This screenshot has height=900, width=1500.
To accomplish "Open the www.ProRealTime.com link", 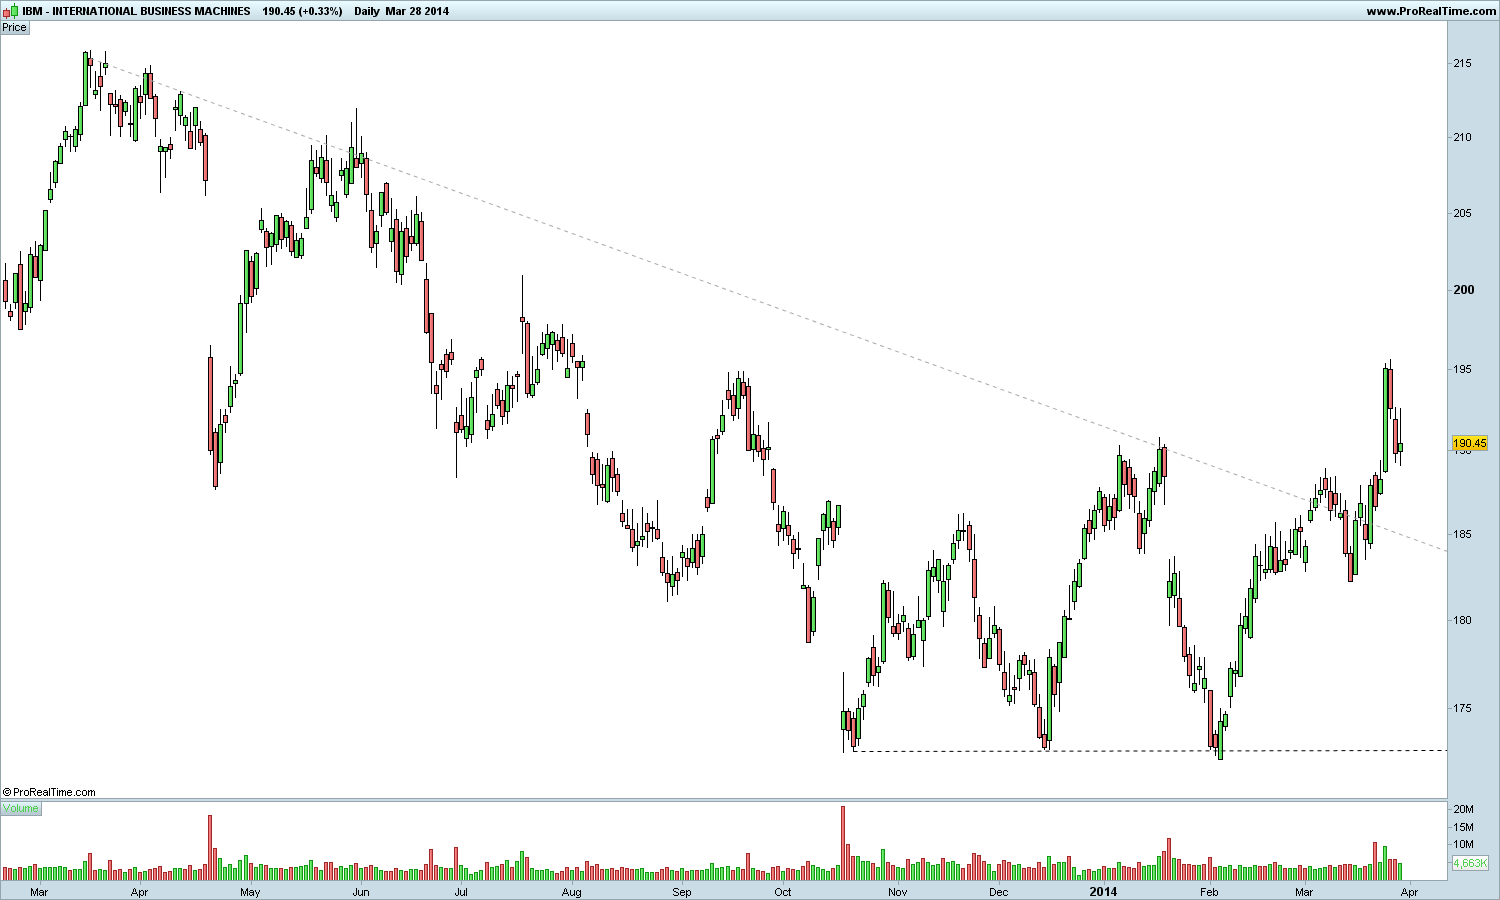I will (1430, 11).
